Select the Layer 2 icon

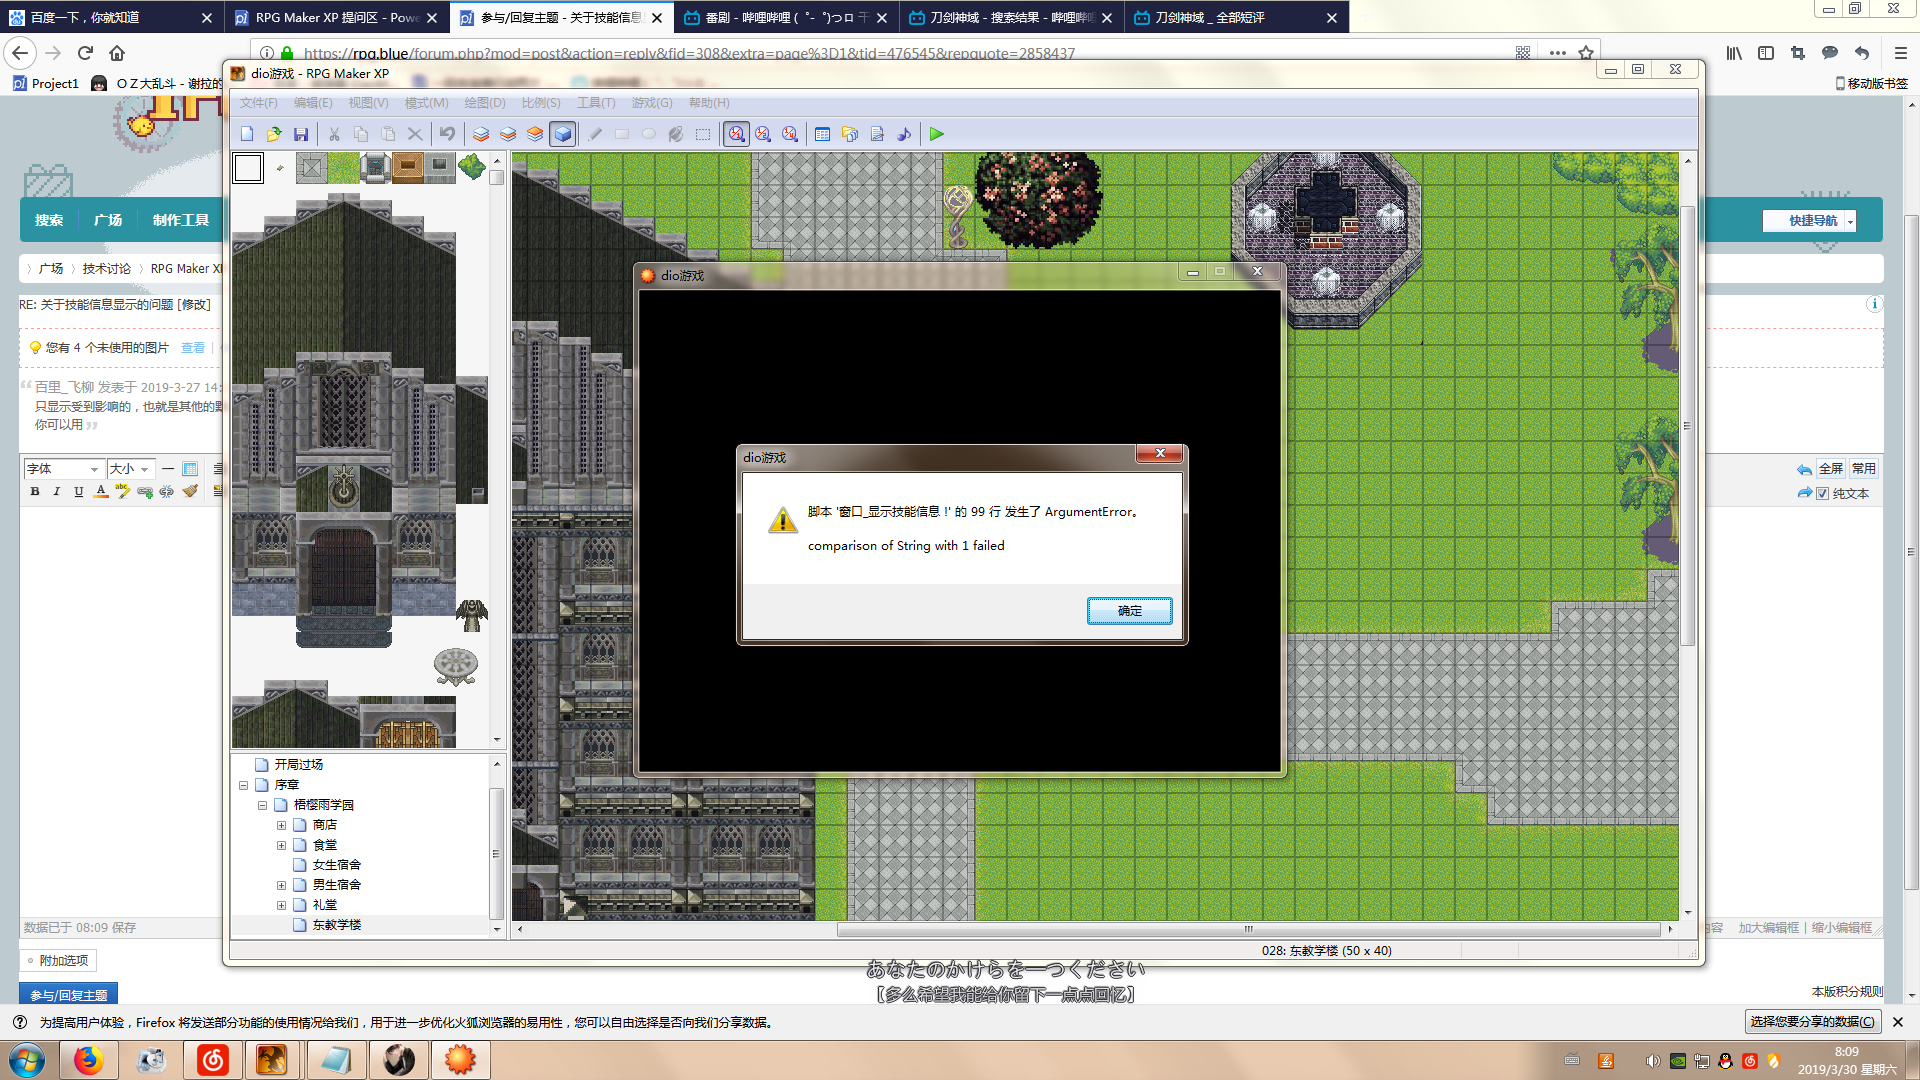(x=508, y=134)
